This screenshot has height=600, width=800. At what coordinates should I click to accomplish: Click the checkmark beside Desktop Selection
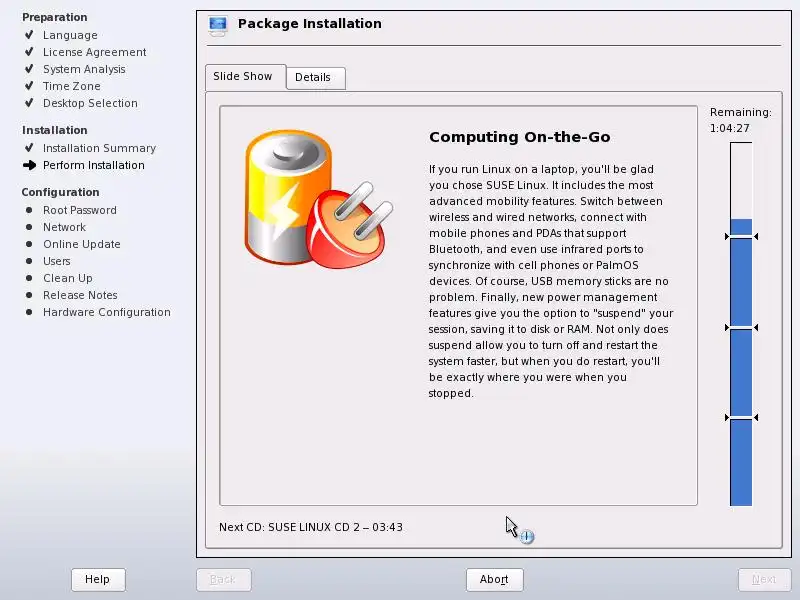click(29, 103)
